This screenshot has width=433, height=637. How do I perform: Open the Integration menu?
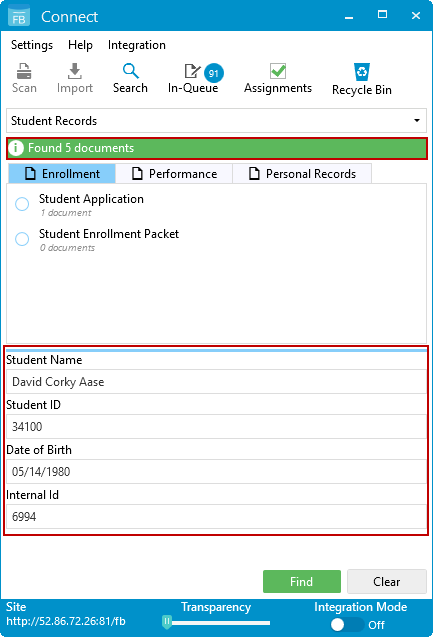coord(137,45)
